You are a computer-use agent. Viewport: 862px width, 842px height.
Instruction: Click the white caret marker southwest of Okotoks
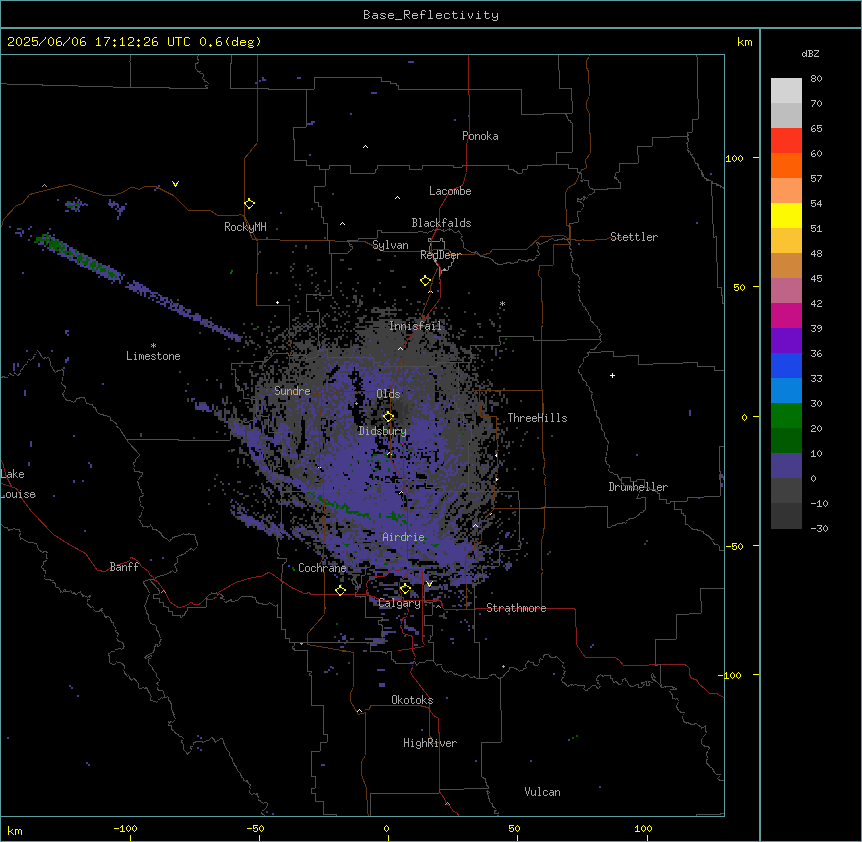(360, 711)
